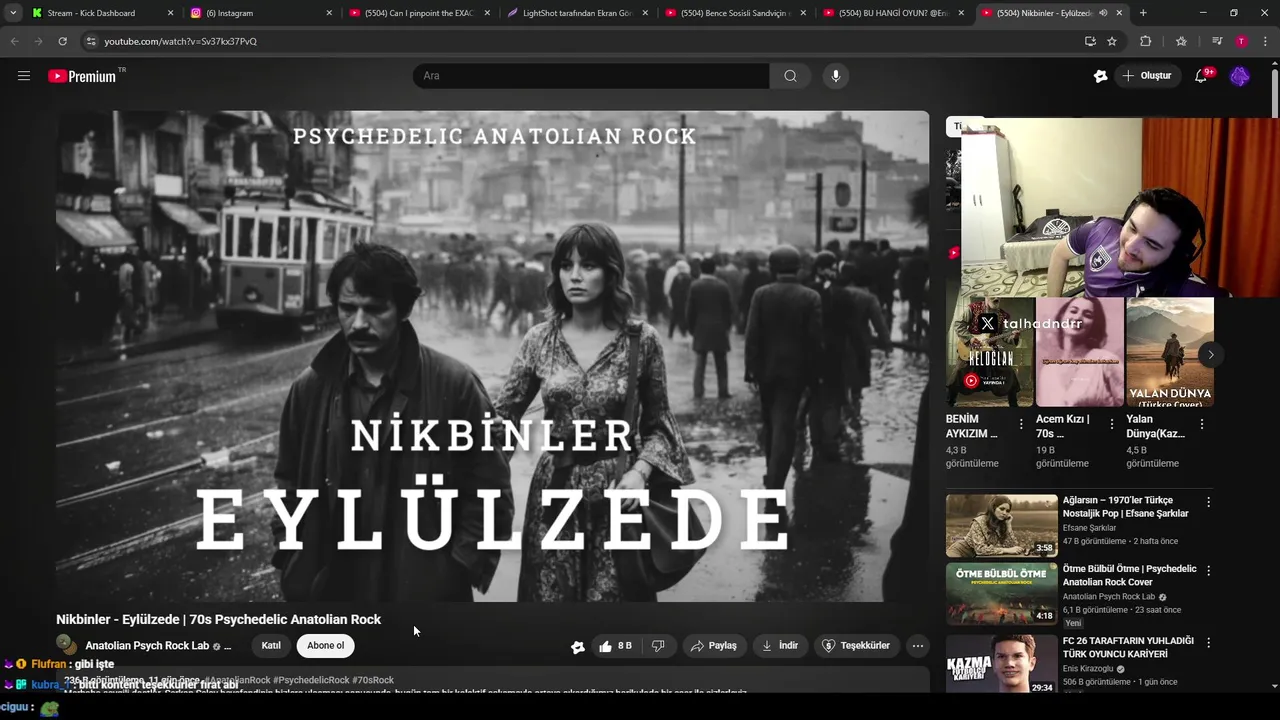Open Anatolian Psych Rock Lab channel avatar
Screen dimensions: 1280x720
tap(67, 646)
